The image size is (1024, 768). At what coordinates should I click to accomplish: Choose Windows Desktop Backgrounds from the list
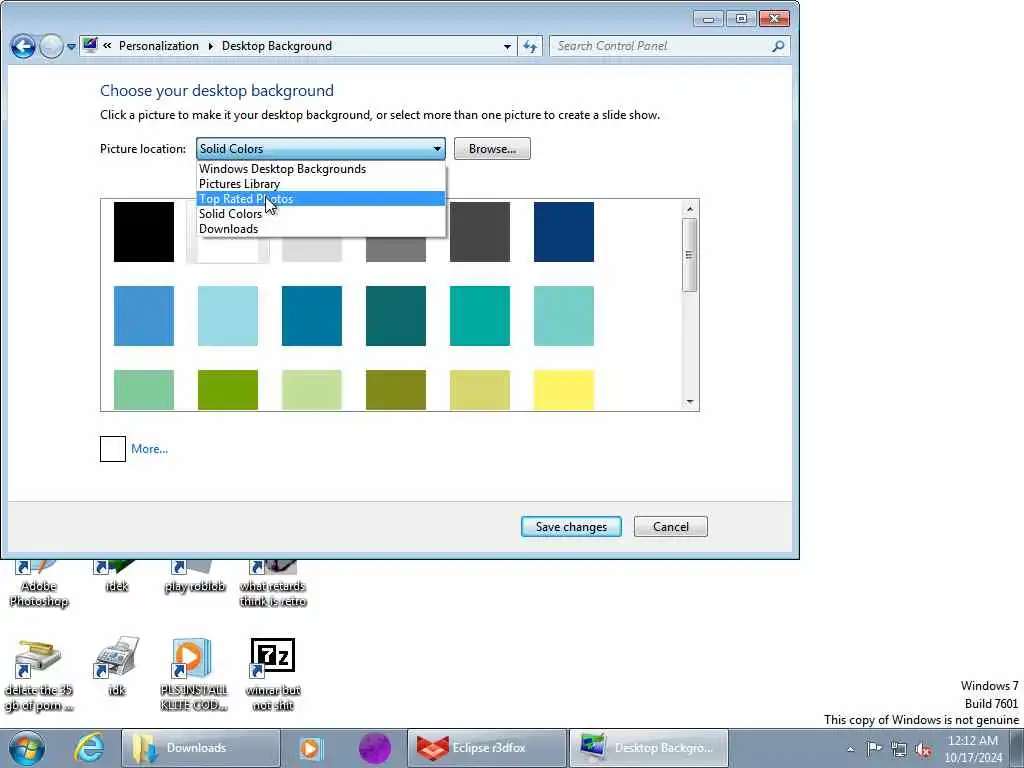(321, 168)
